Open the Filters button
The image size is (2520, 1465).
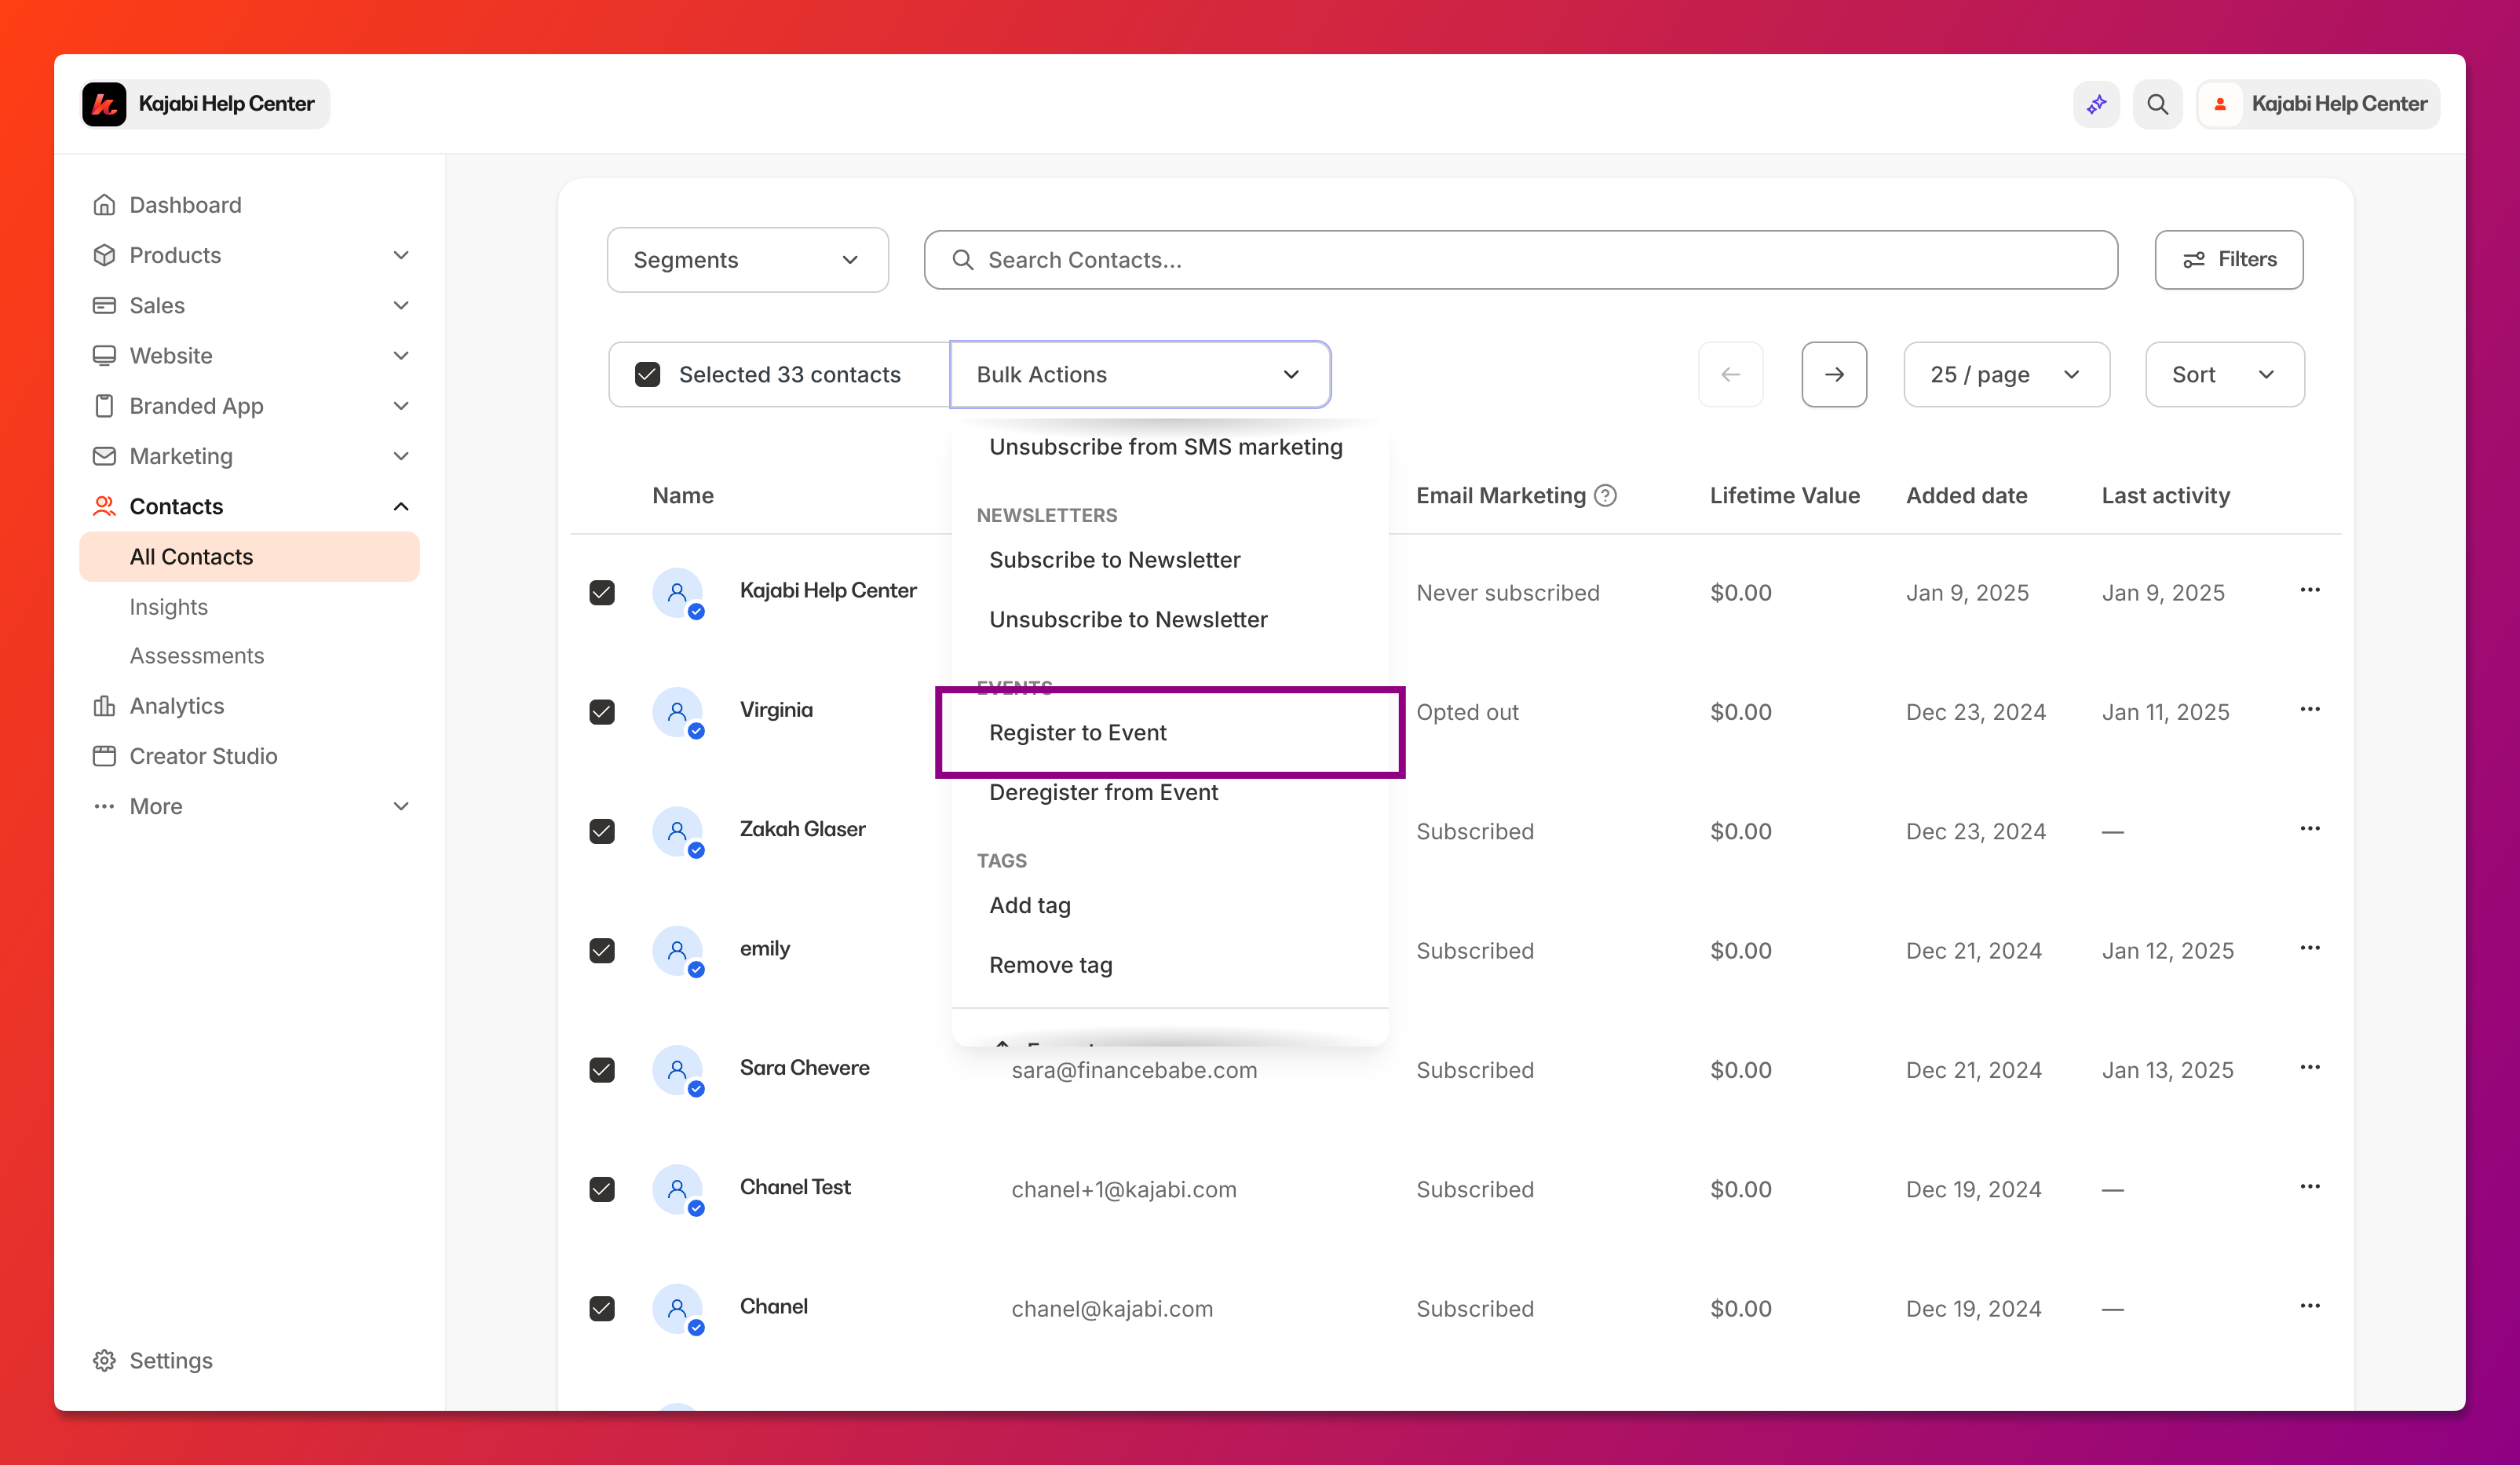click(2229, 260)
